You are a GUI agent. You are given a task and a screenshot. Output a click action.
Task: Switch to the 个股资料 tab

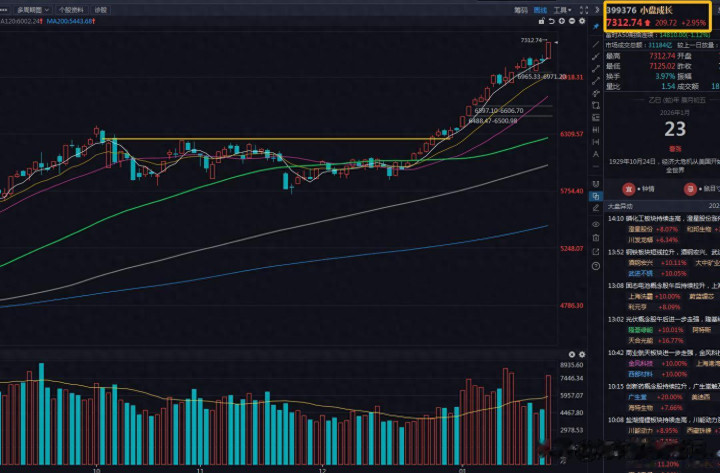pos(71,9)
